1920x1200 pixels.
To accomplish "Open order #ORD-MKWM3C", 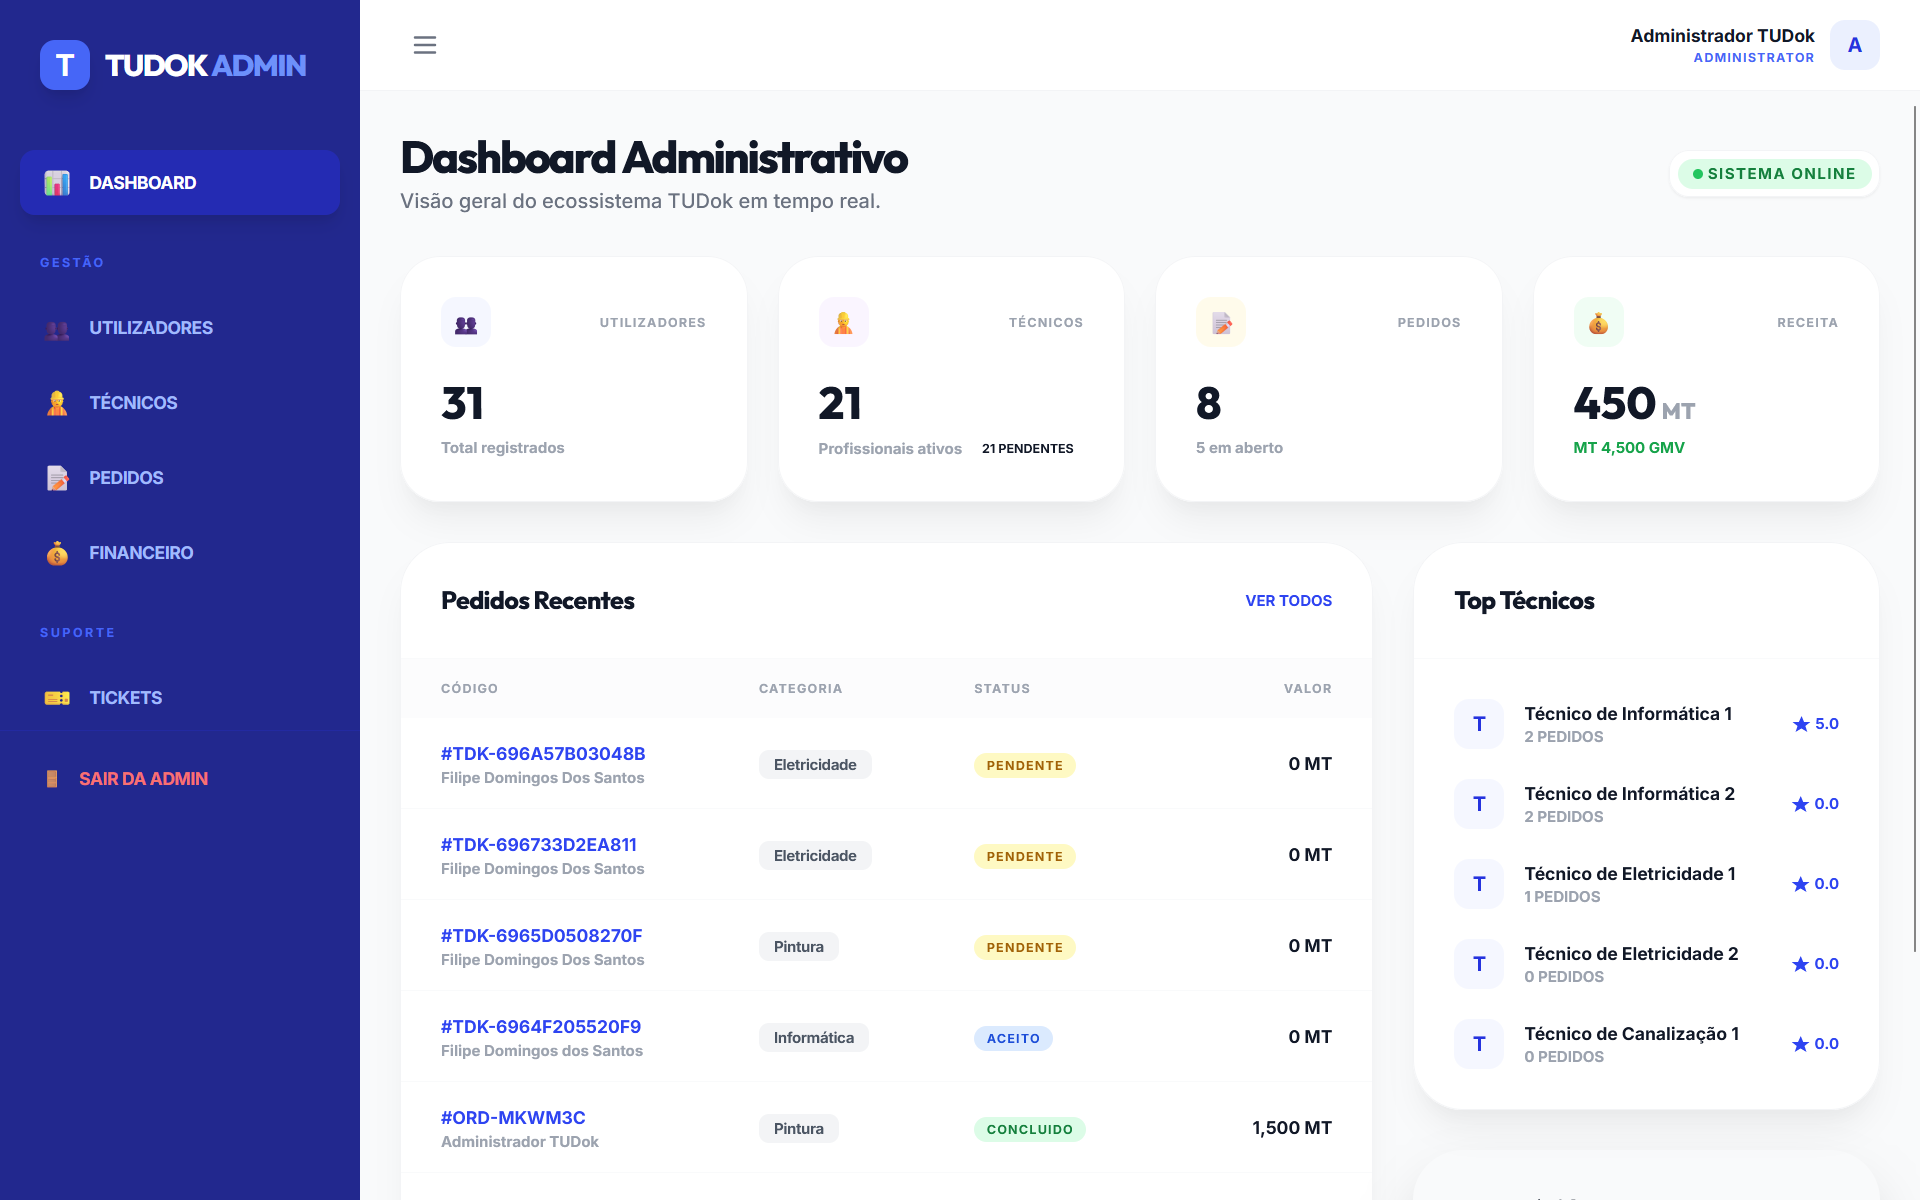I will click(x=513, y=1118).
